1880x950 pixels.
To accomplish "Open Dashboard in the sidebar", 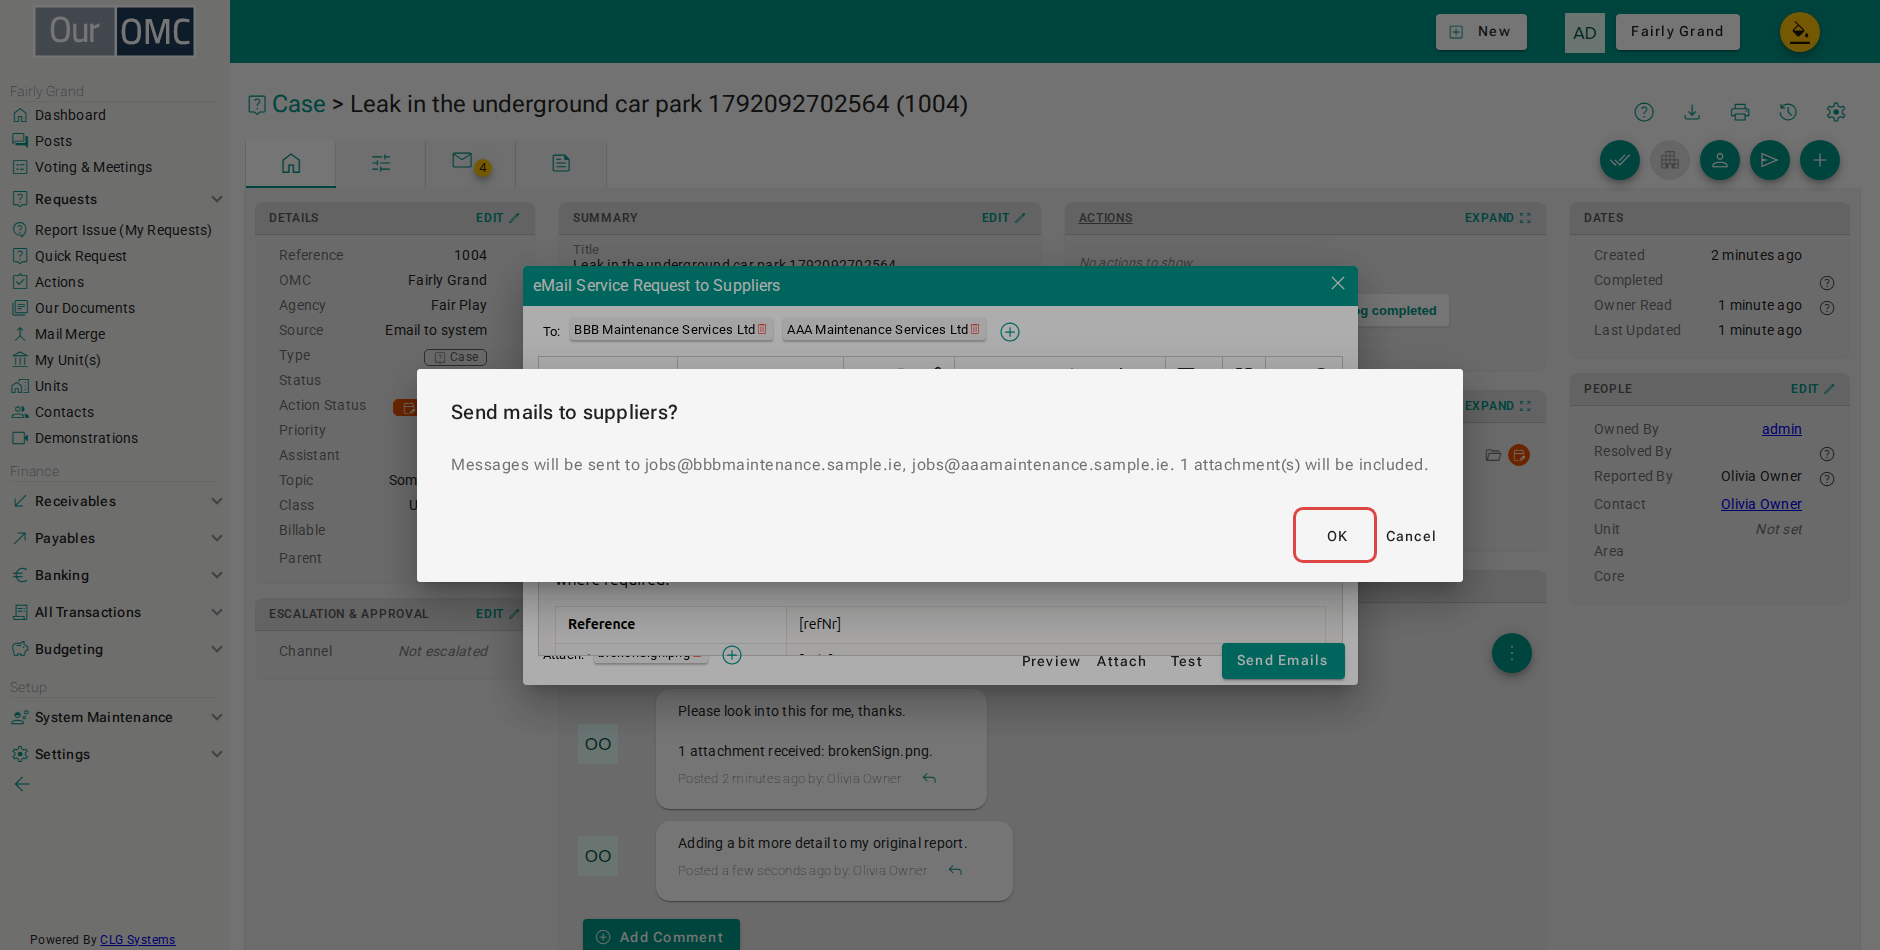I will point(70,115).
